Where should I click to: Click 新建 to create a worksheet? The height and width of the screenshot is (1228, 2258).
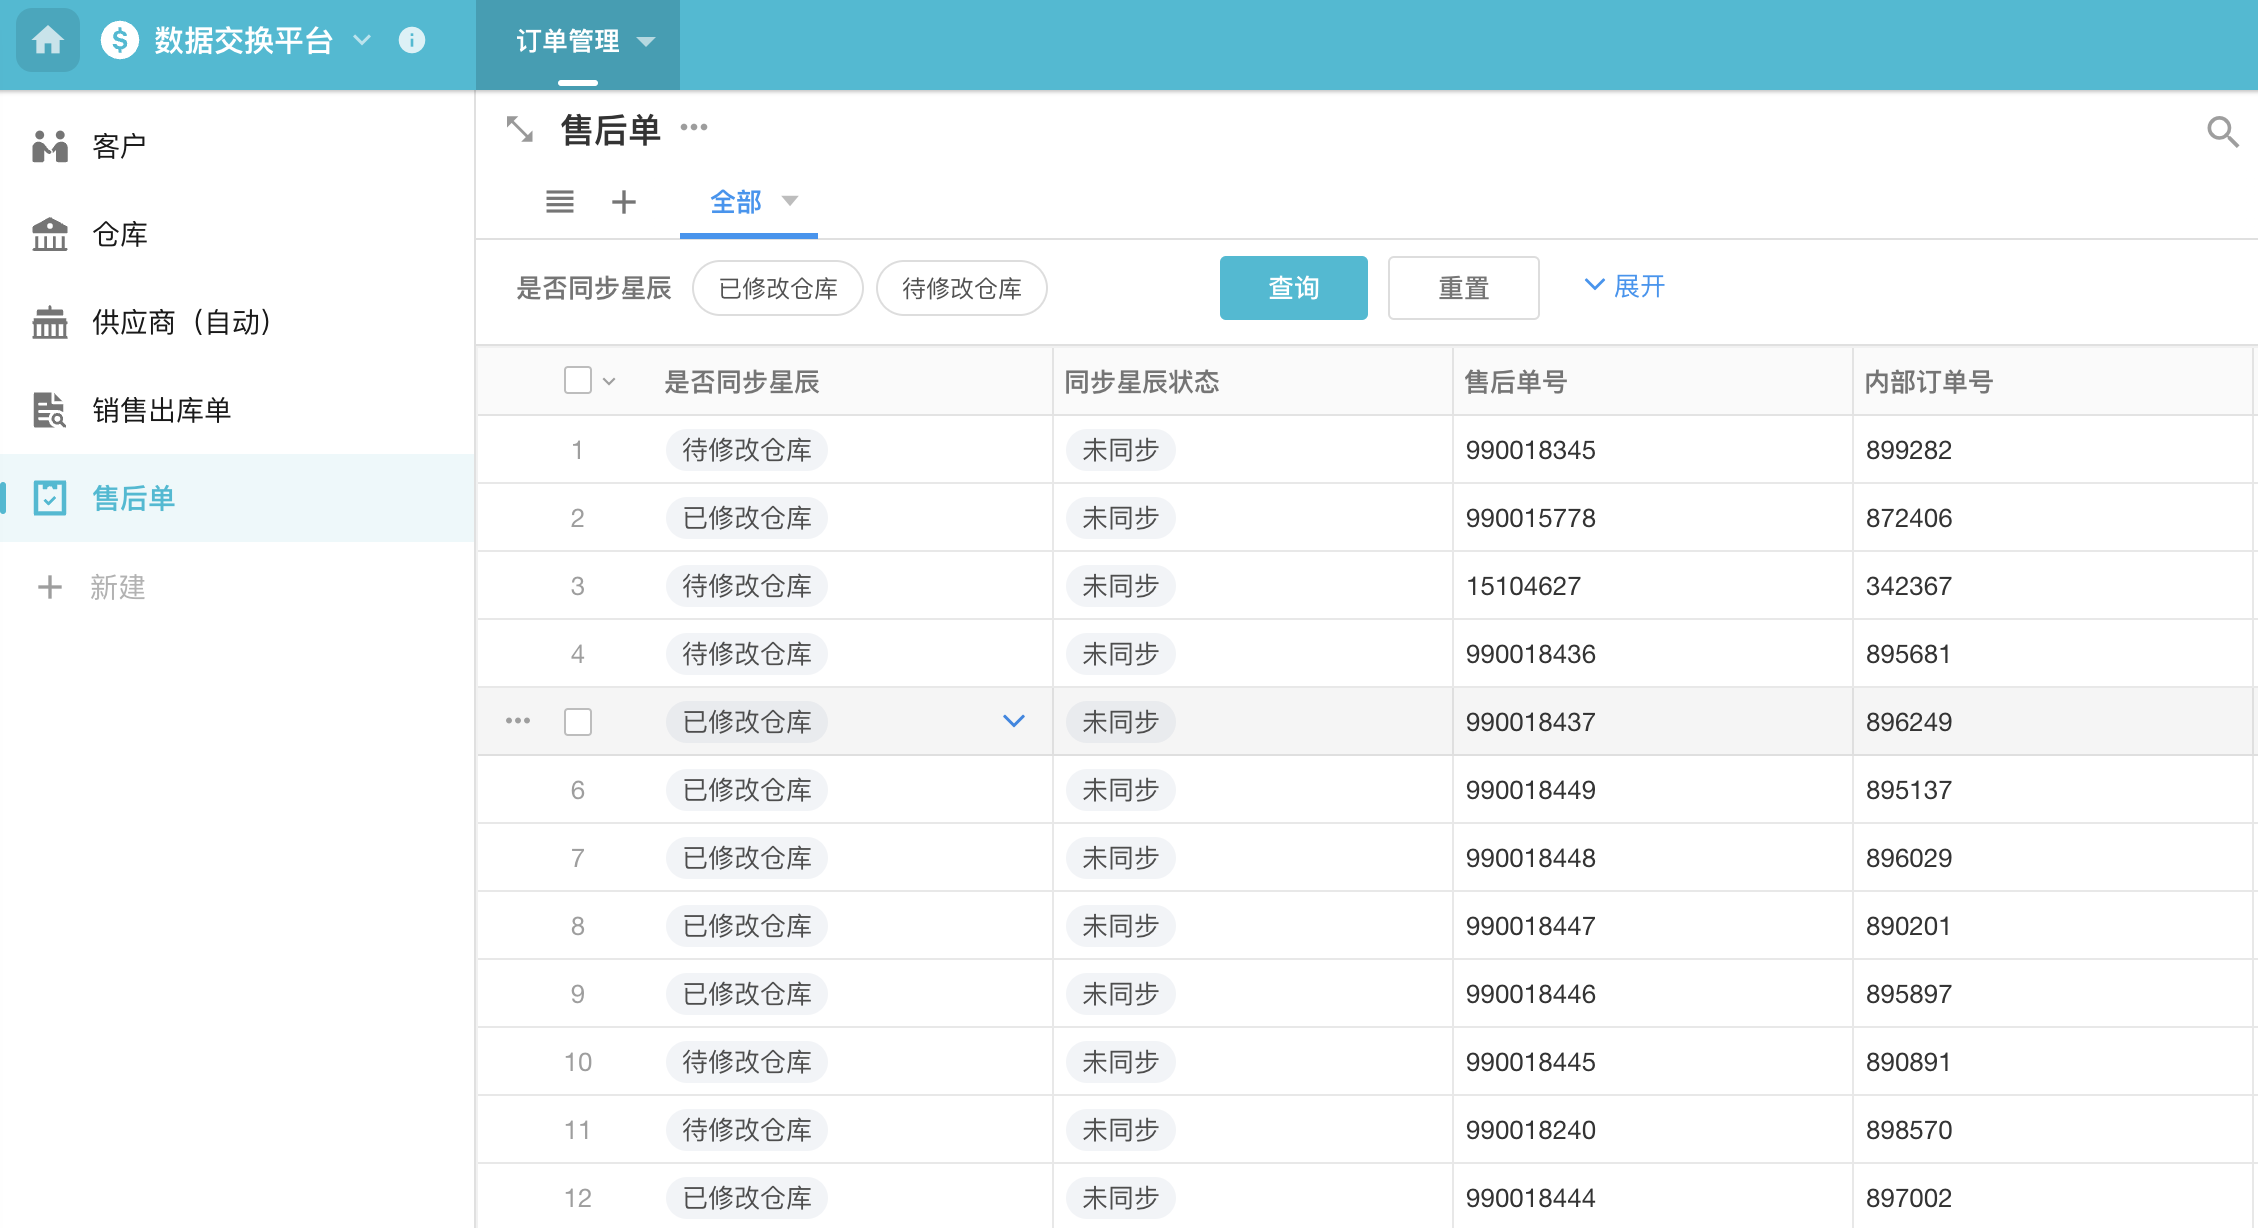click(x=118, y=587)
